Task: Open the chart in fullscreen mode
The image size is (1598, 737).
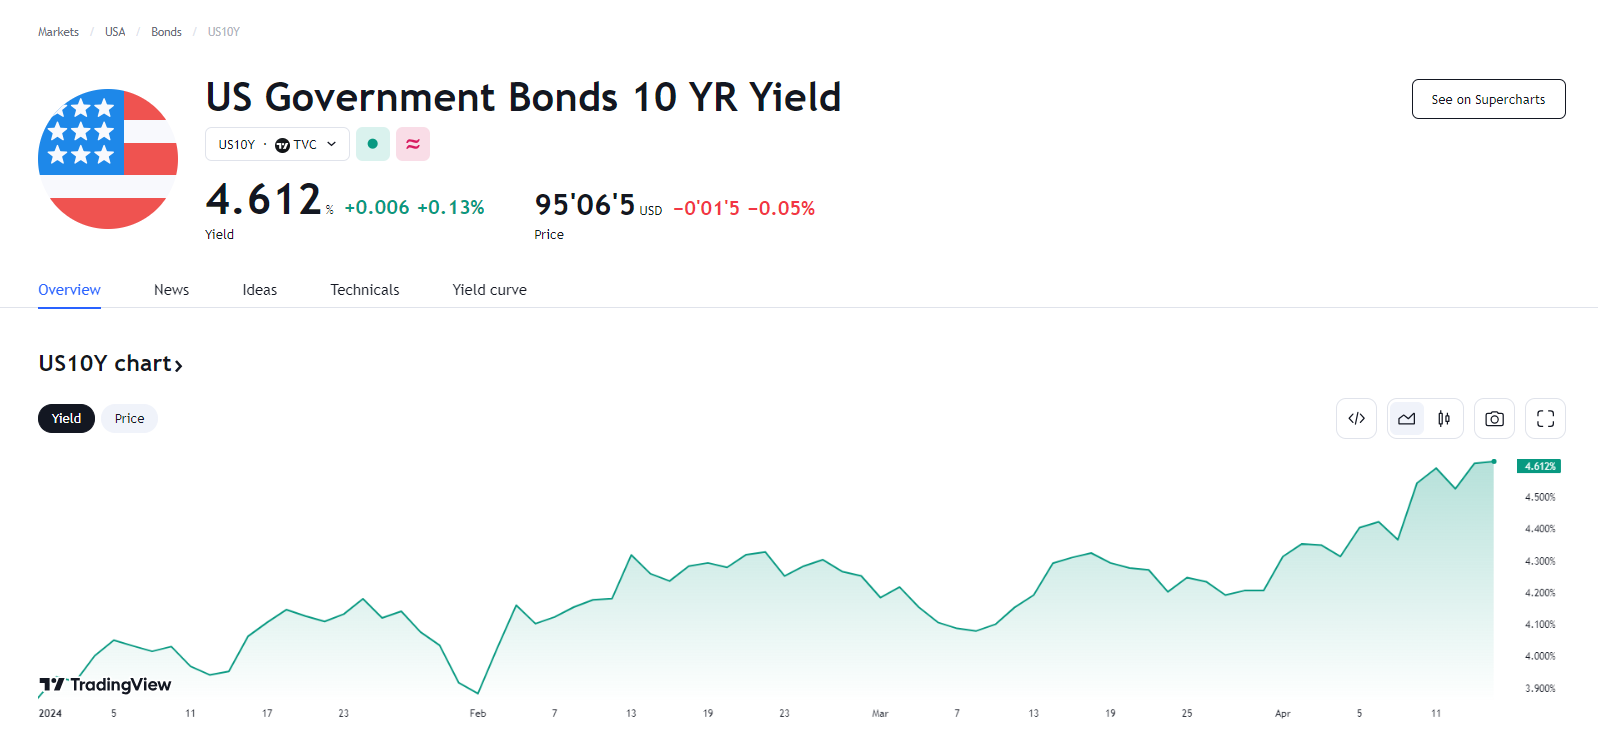Action: click(x=1545, y=419)
